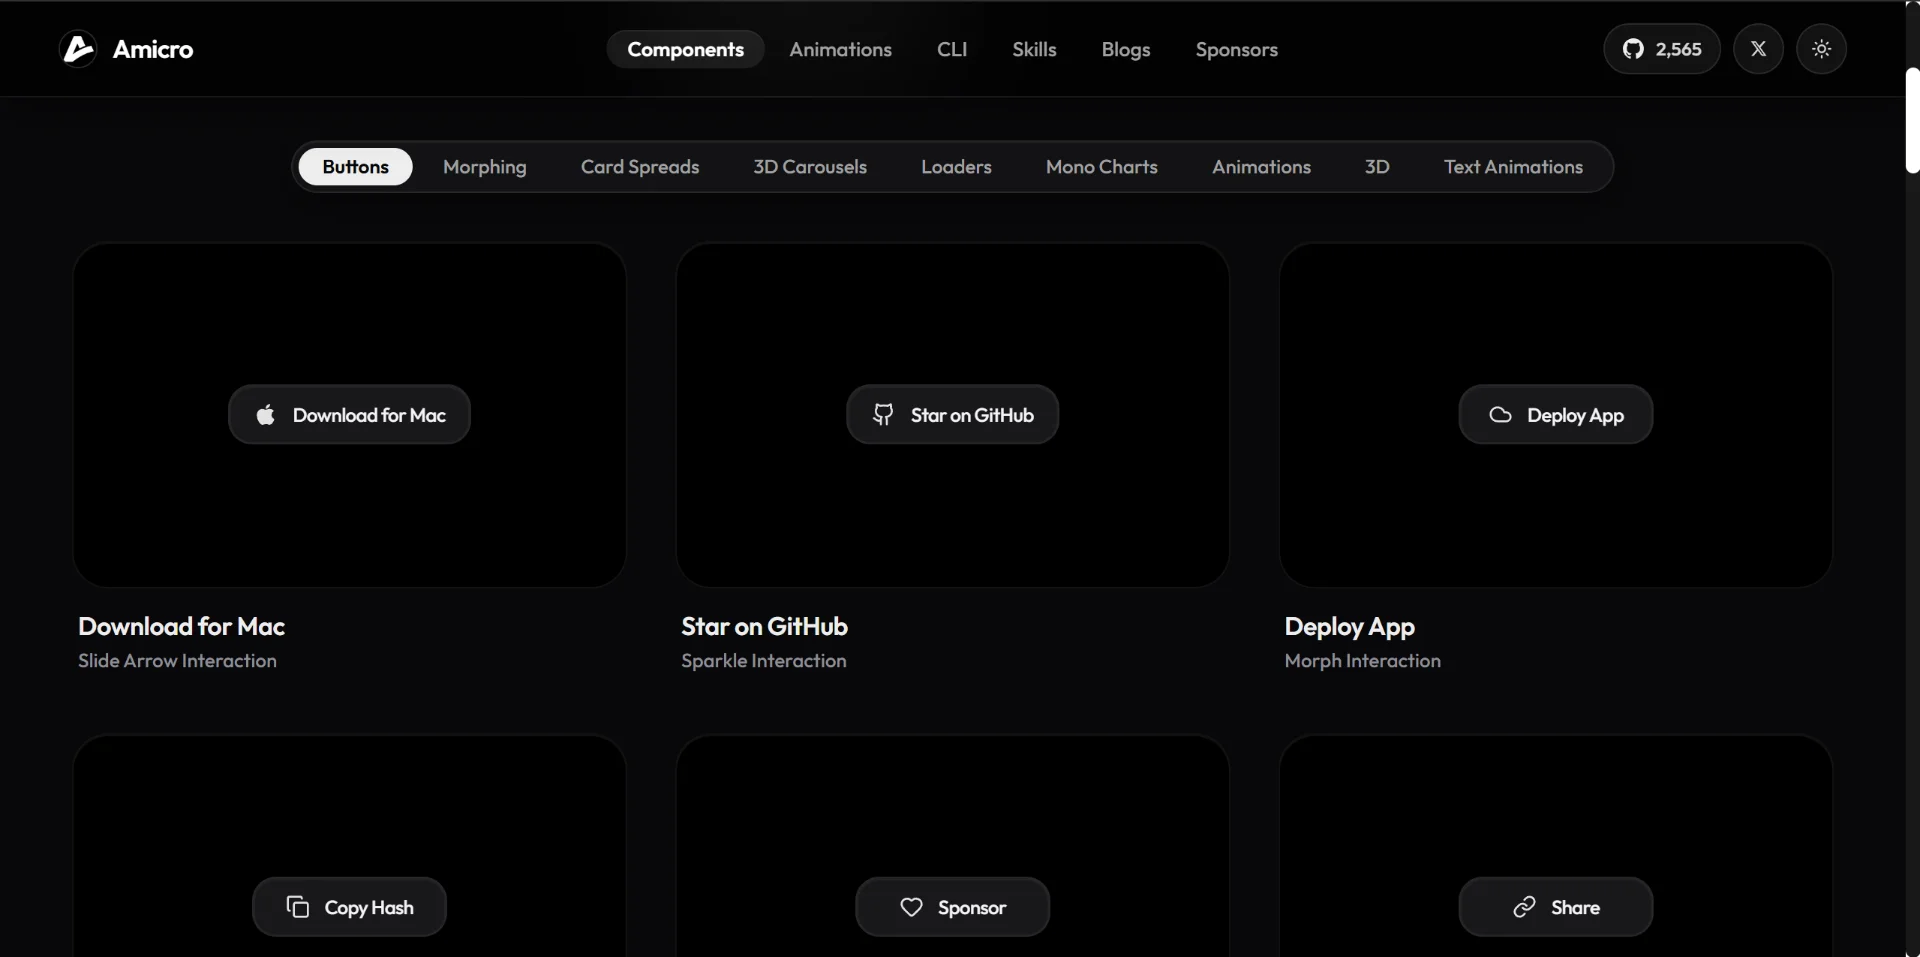Image resolution: width=1920 pixels, height=957 pixels.
Task: Click the heart icon in Sponsor button
Action: pyautogui.click(x=911, y=907)
